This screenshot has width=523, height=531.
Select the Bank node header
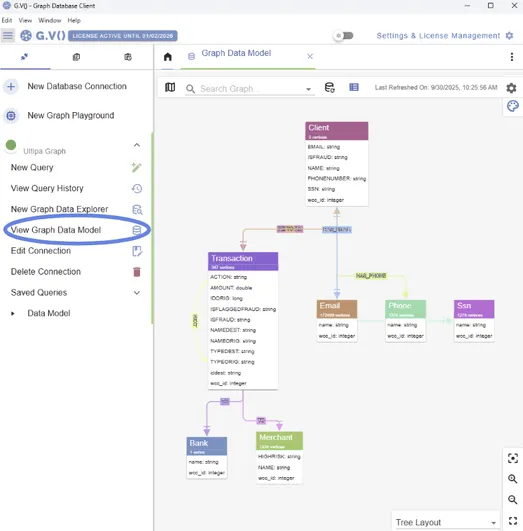click(207, 446)
